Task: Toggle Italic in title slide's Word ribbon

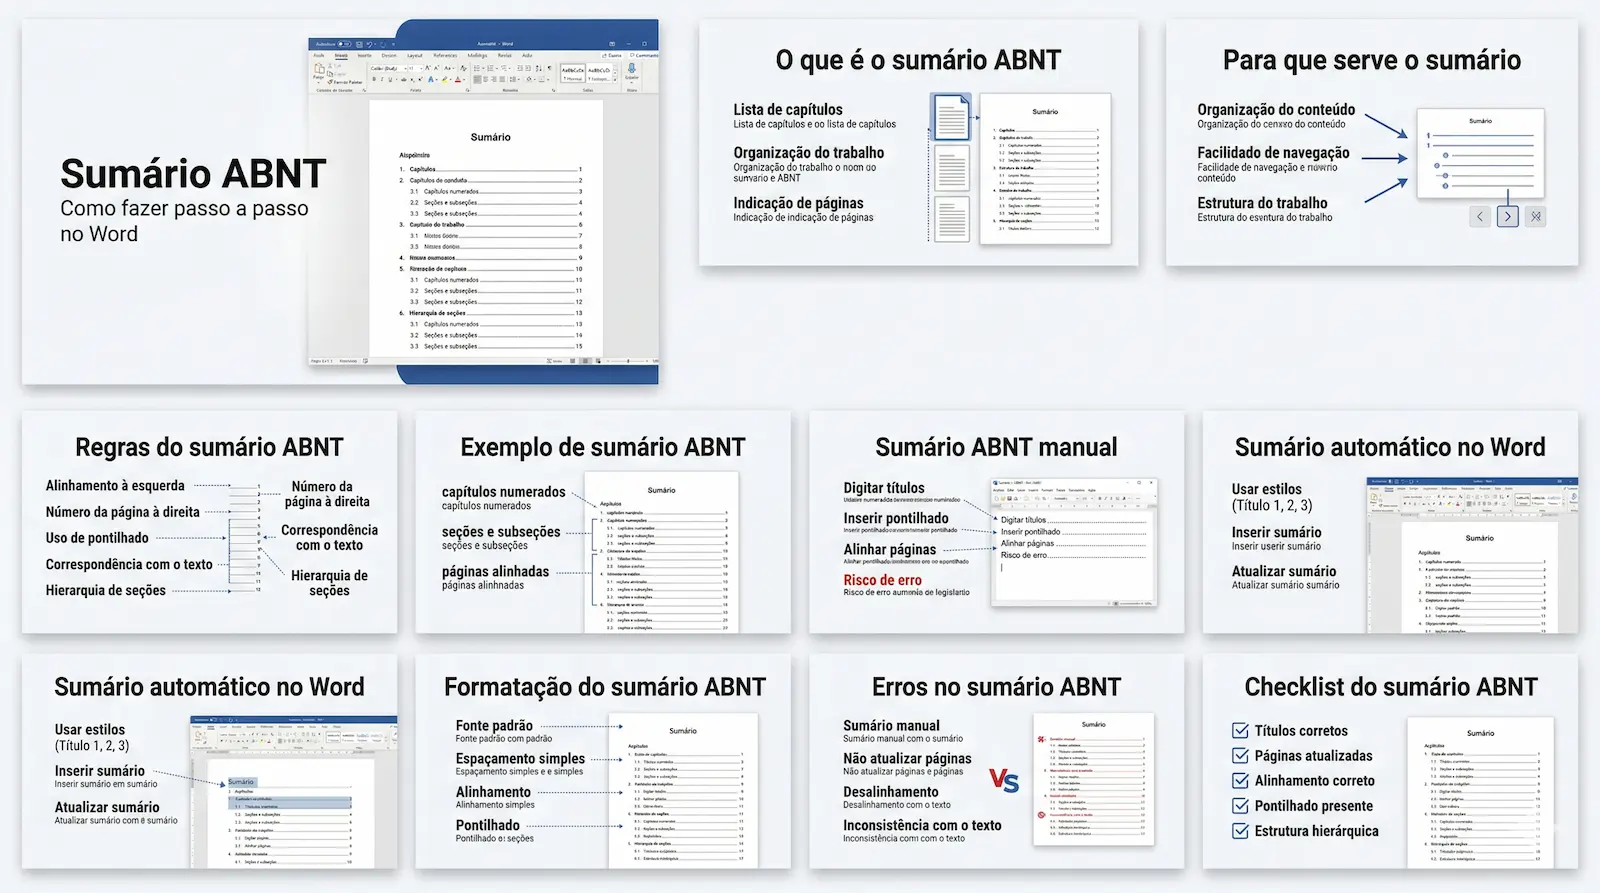Action: pyautogui.click(x=382, y=79)
